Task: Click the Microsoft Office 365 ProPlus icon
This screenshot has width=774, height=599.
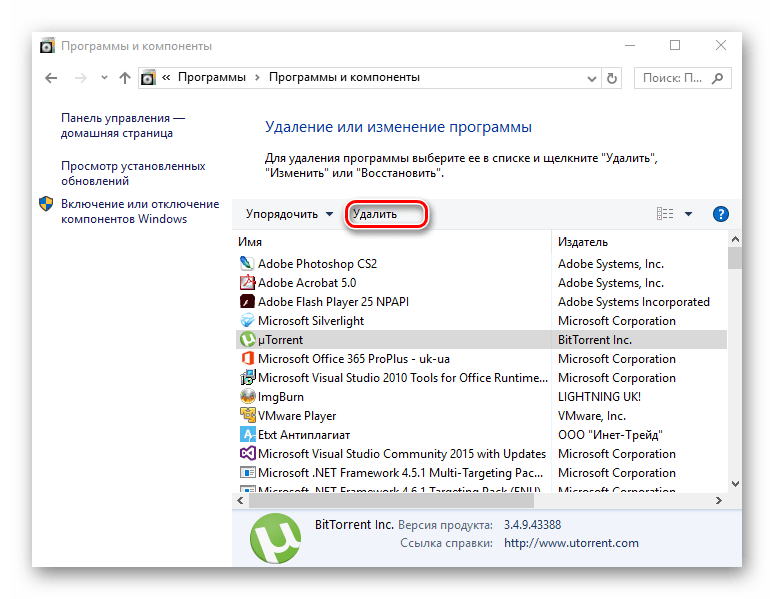Action: click(247, 359)
